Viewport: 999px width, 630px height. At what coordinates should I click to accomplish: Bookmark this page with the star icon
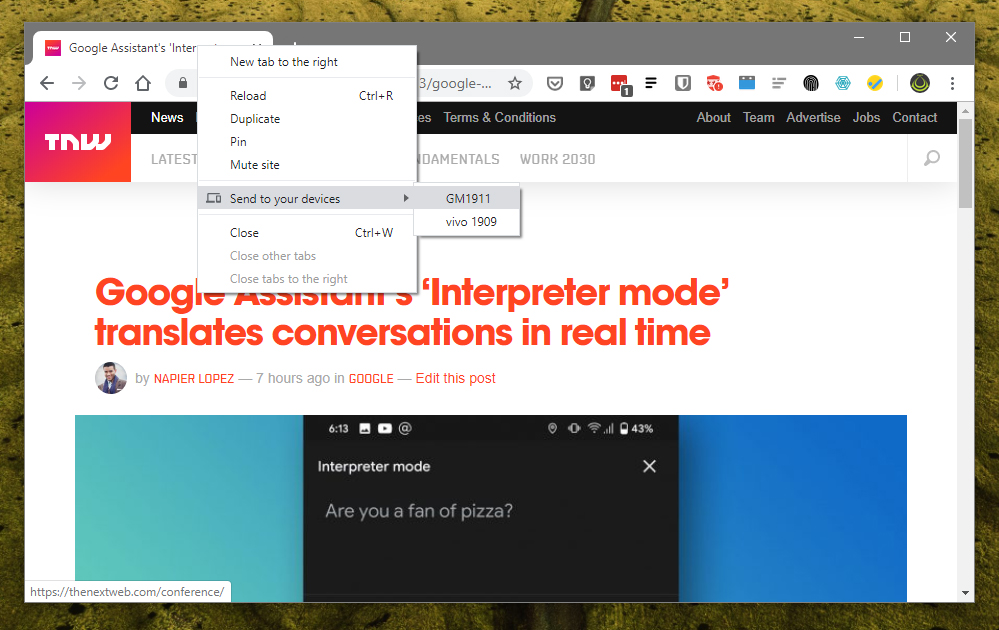[515, 83]
